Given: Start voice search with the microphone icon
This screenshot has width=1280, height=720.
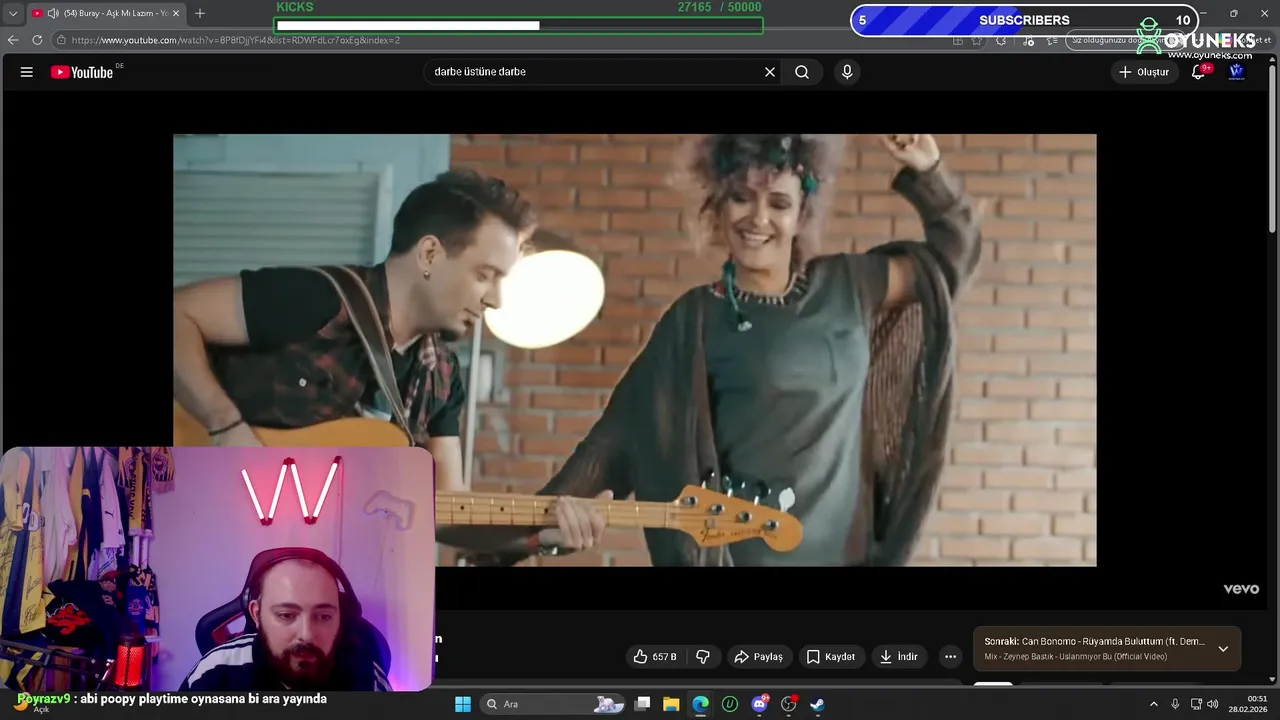Looking at the screenshot, I should point(847,72).
